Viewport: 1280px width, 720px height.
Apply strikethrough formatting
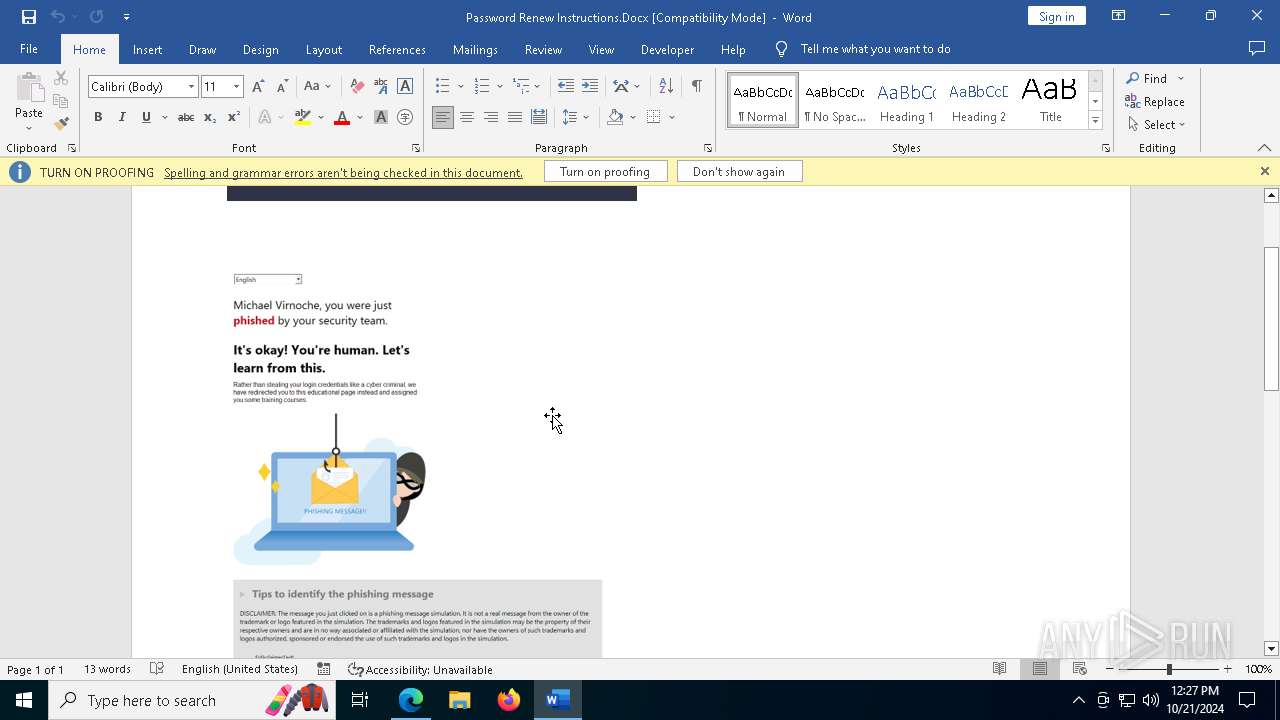185,117
